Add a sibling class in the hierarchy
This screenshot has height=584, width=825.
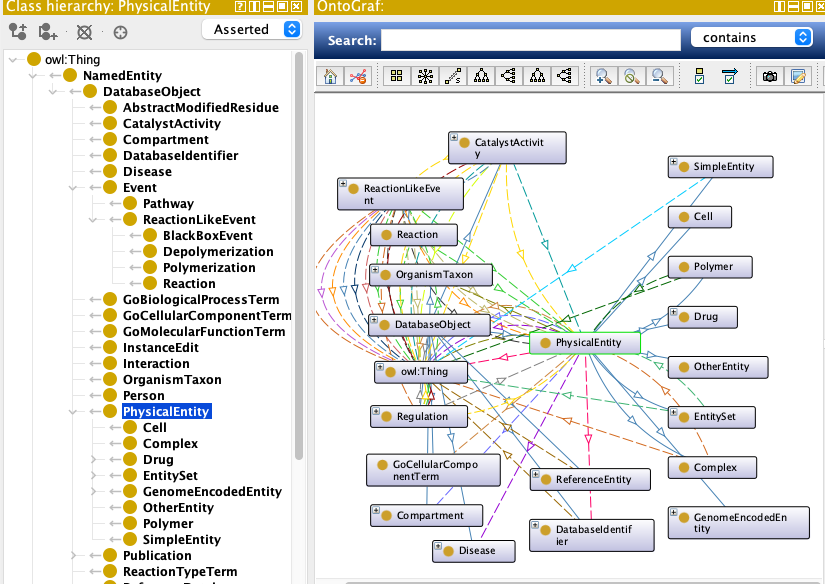[48, 32]
